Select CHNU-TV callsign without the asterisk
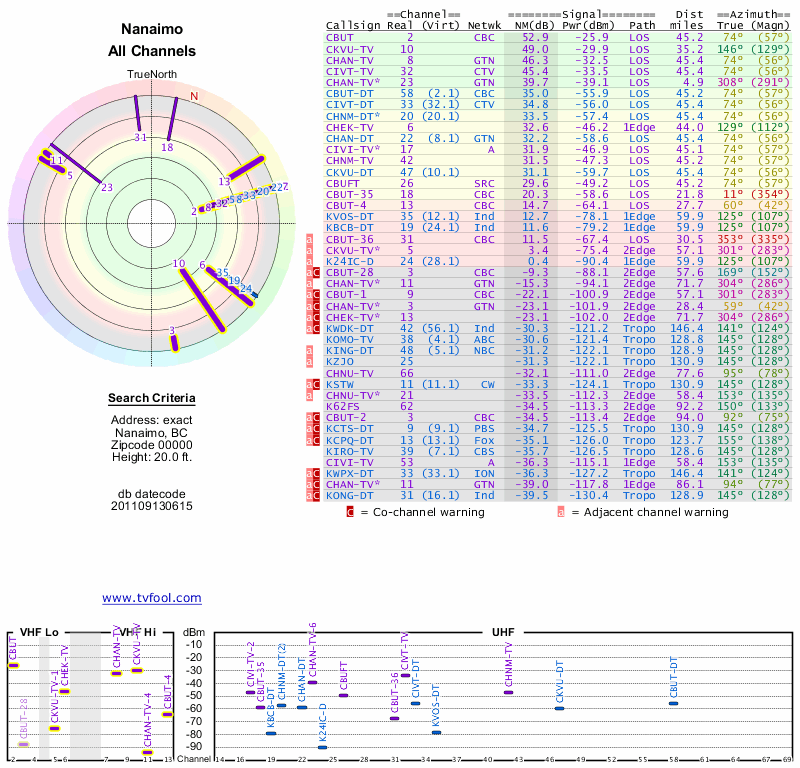The height and width of the screenshot is (768, 800). click(349, 374)
